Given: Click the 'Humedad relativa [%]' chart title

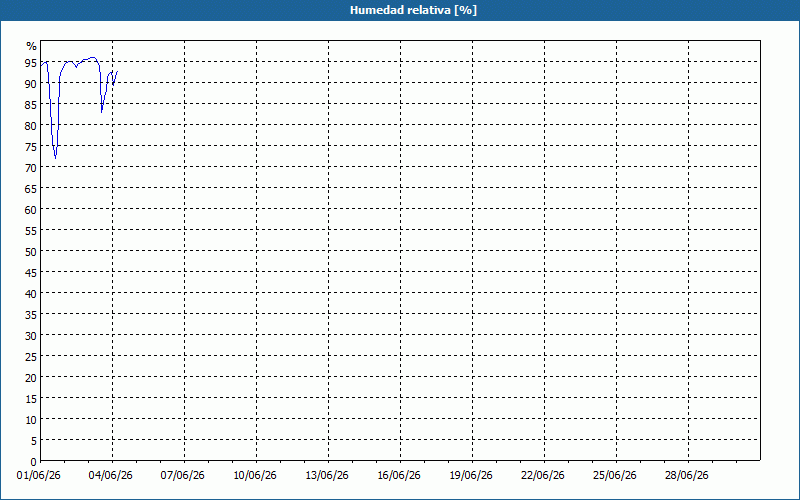Looking at the screenshot, I should pos(413,10).
